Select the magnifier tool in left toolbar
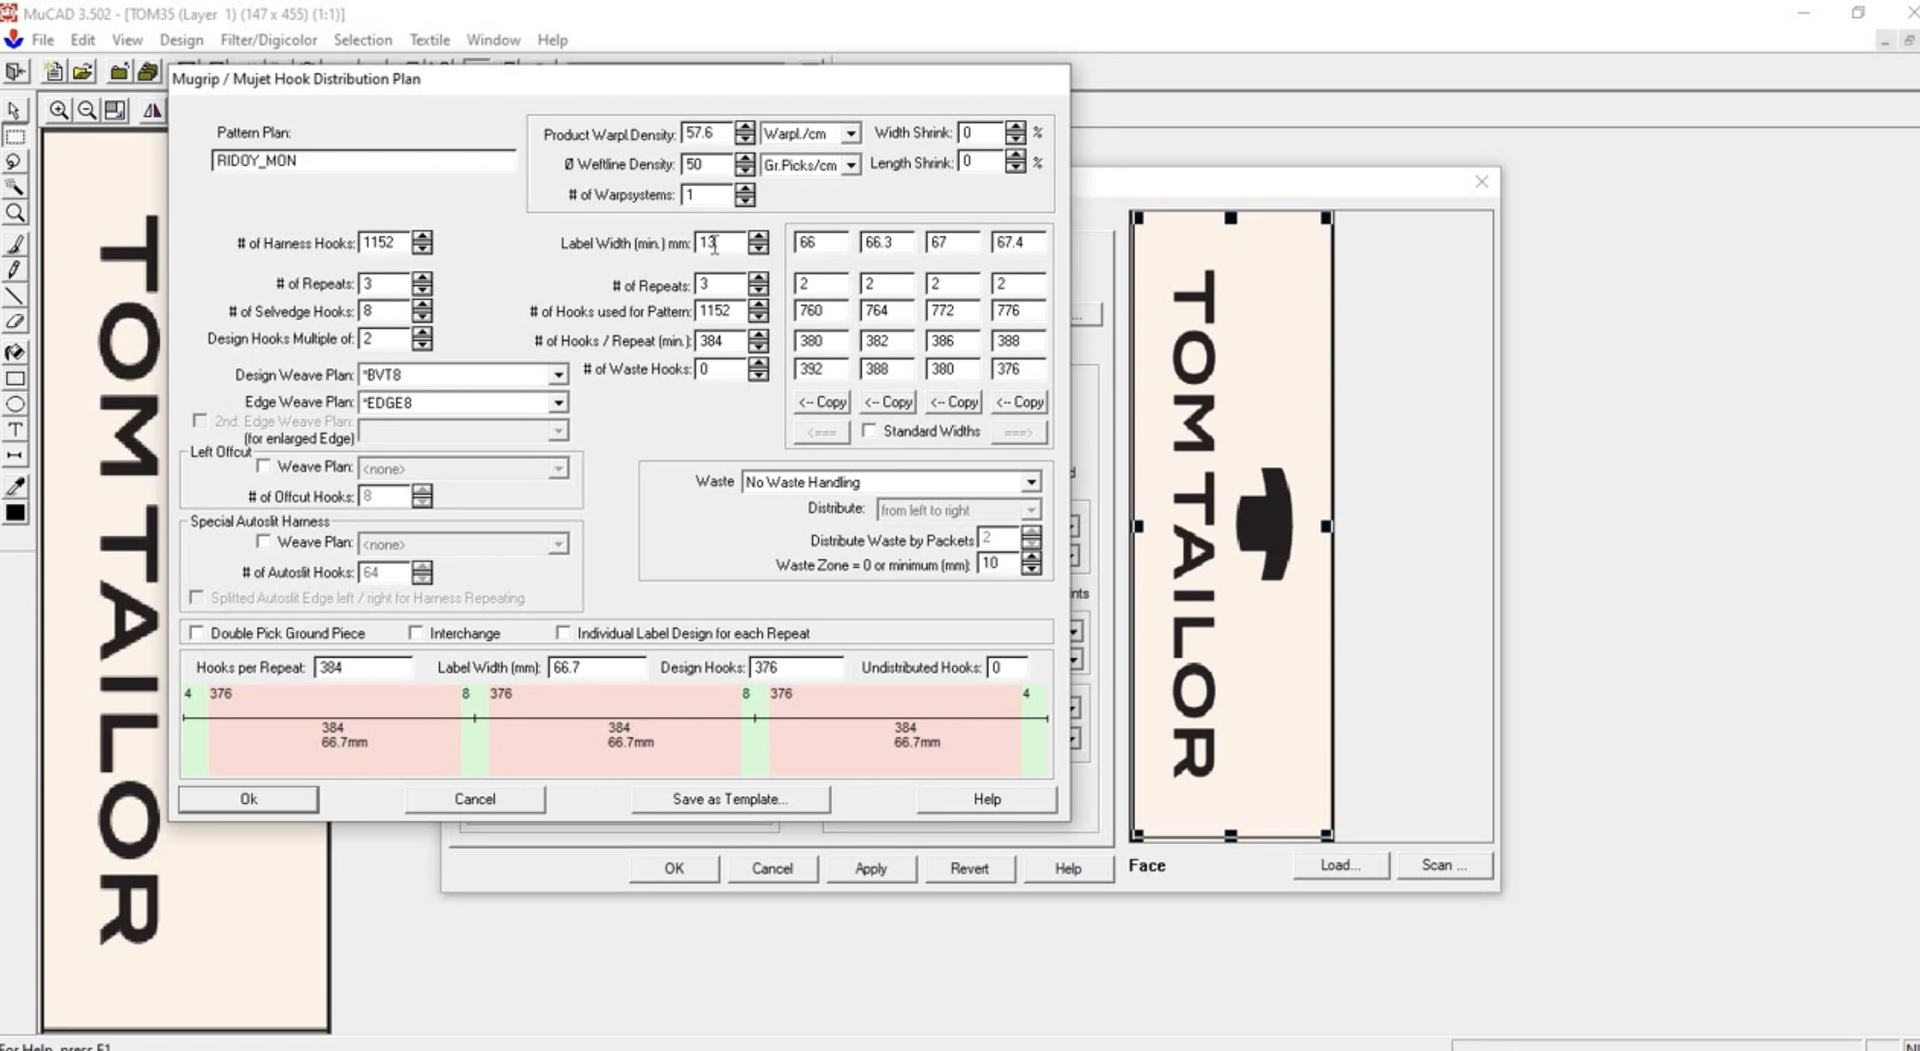Image resolution: width=1920 pixels, height=1051 pixels. click(15, 213)
